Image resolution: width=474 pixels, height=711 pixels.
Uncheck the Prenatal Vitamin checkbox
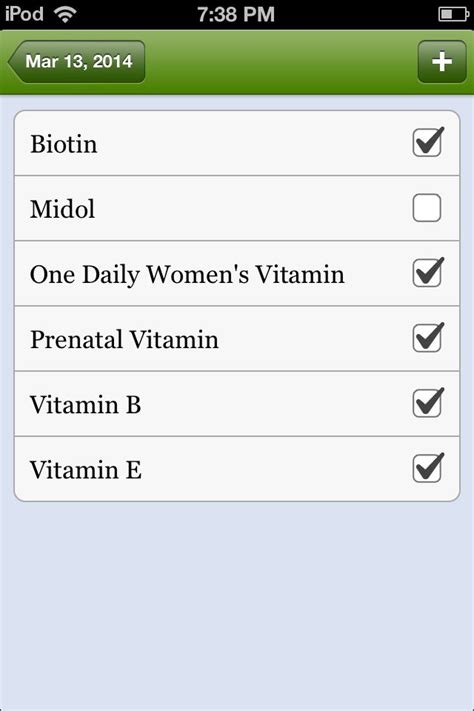[427, 338]
